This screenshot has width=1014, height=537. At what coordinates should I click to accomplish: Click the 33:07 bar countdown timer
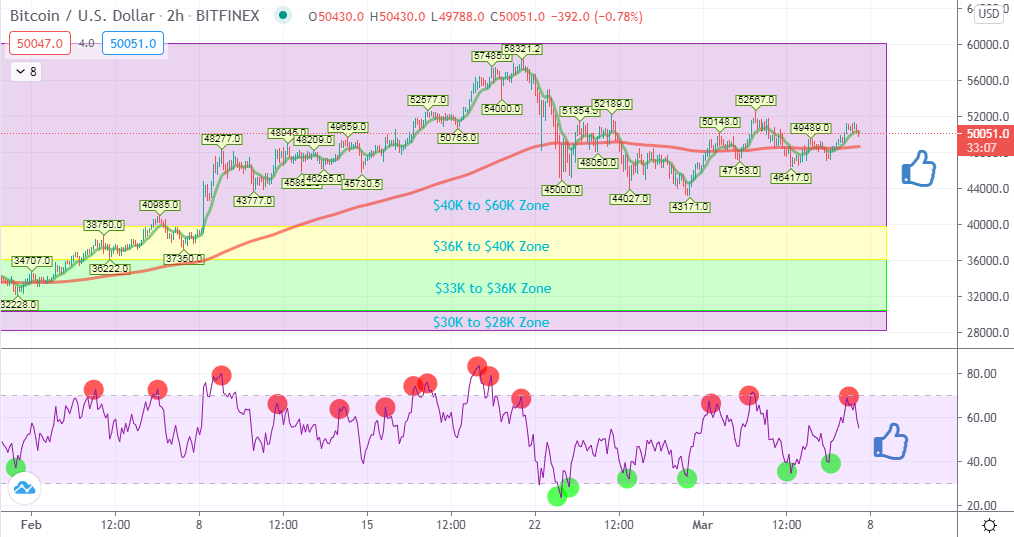point(982,148)
